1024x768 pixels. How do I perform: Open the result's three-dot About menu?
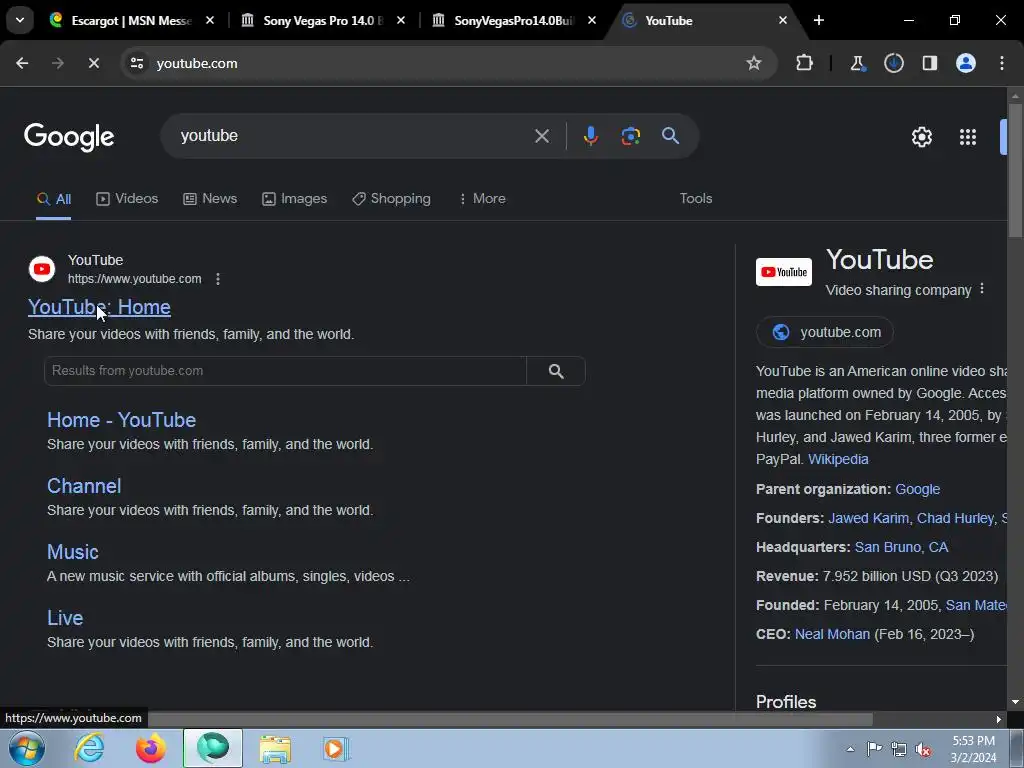218,279
